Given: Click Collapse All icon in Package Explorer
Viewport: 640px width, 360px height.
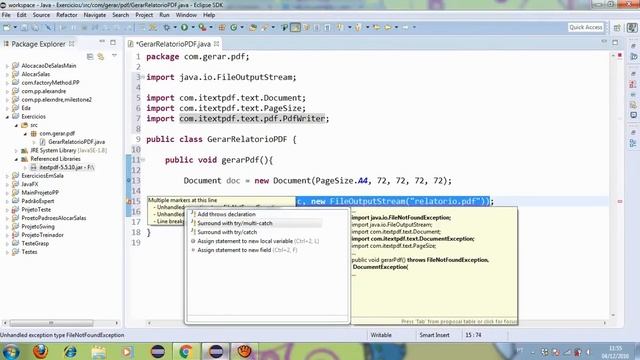Looking at the screenshot, I should coord(90,56).
